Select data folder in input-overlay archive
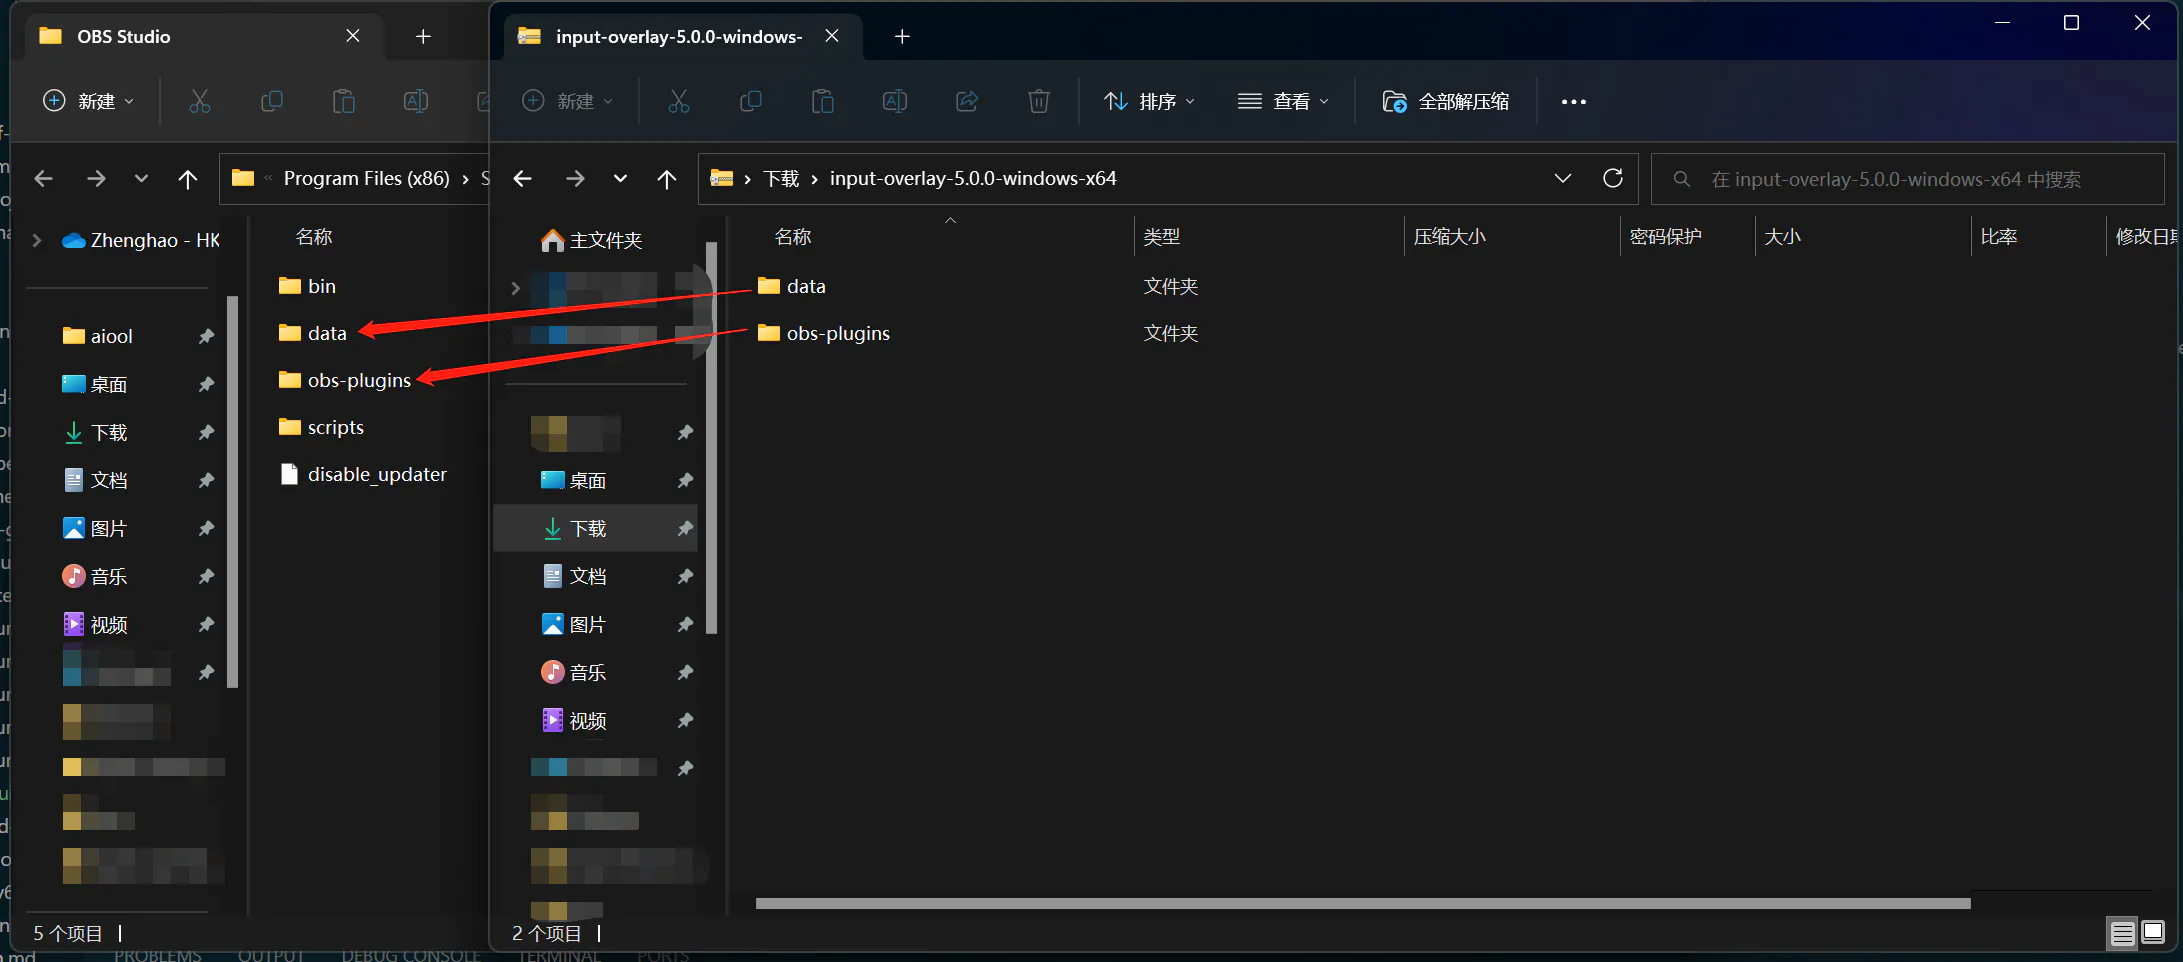This screenshot has width=2183, height=962. [x=792, y=286]
